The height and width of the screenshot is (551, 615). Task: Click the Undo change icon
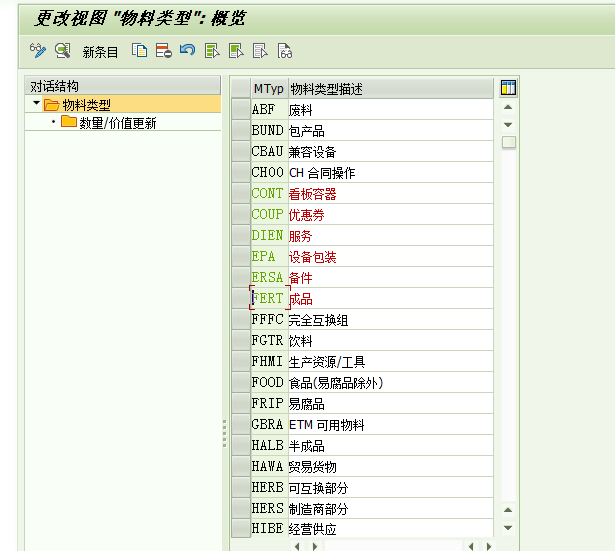click(x=187, y=51)
